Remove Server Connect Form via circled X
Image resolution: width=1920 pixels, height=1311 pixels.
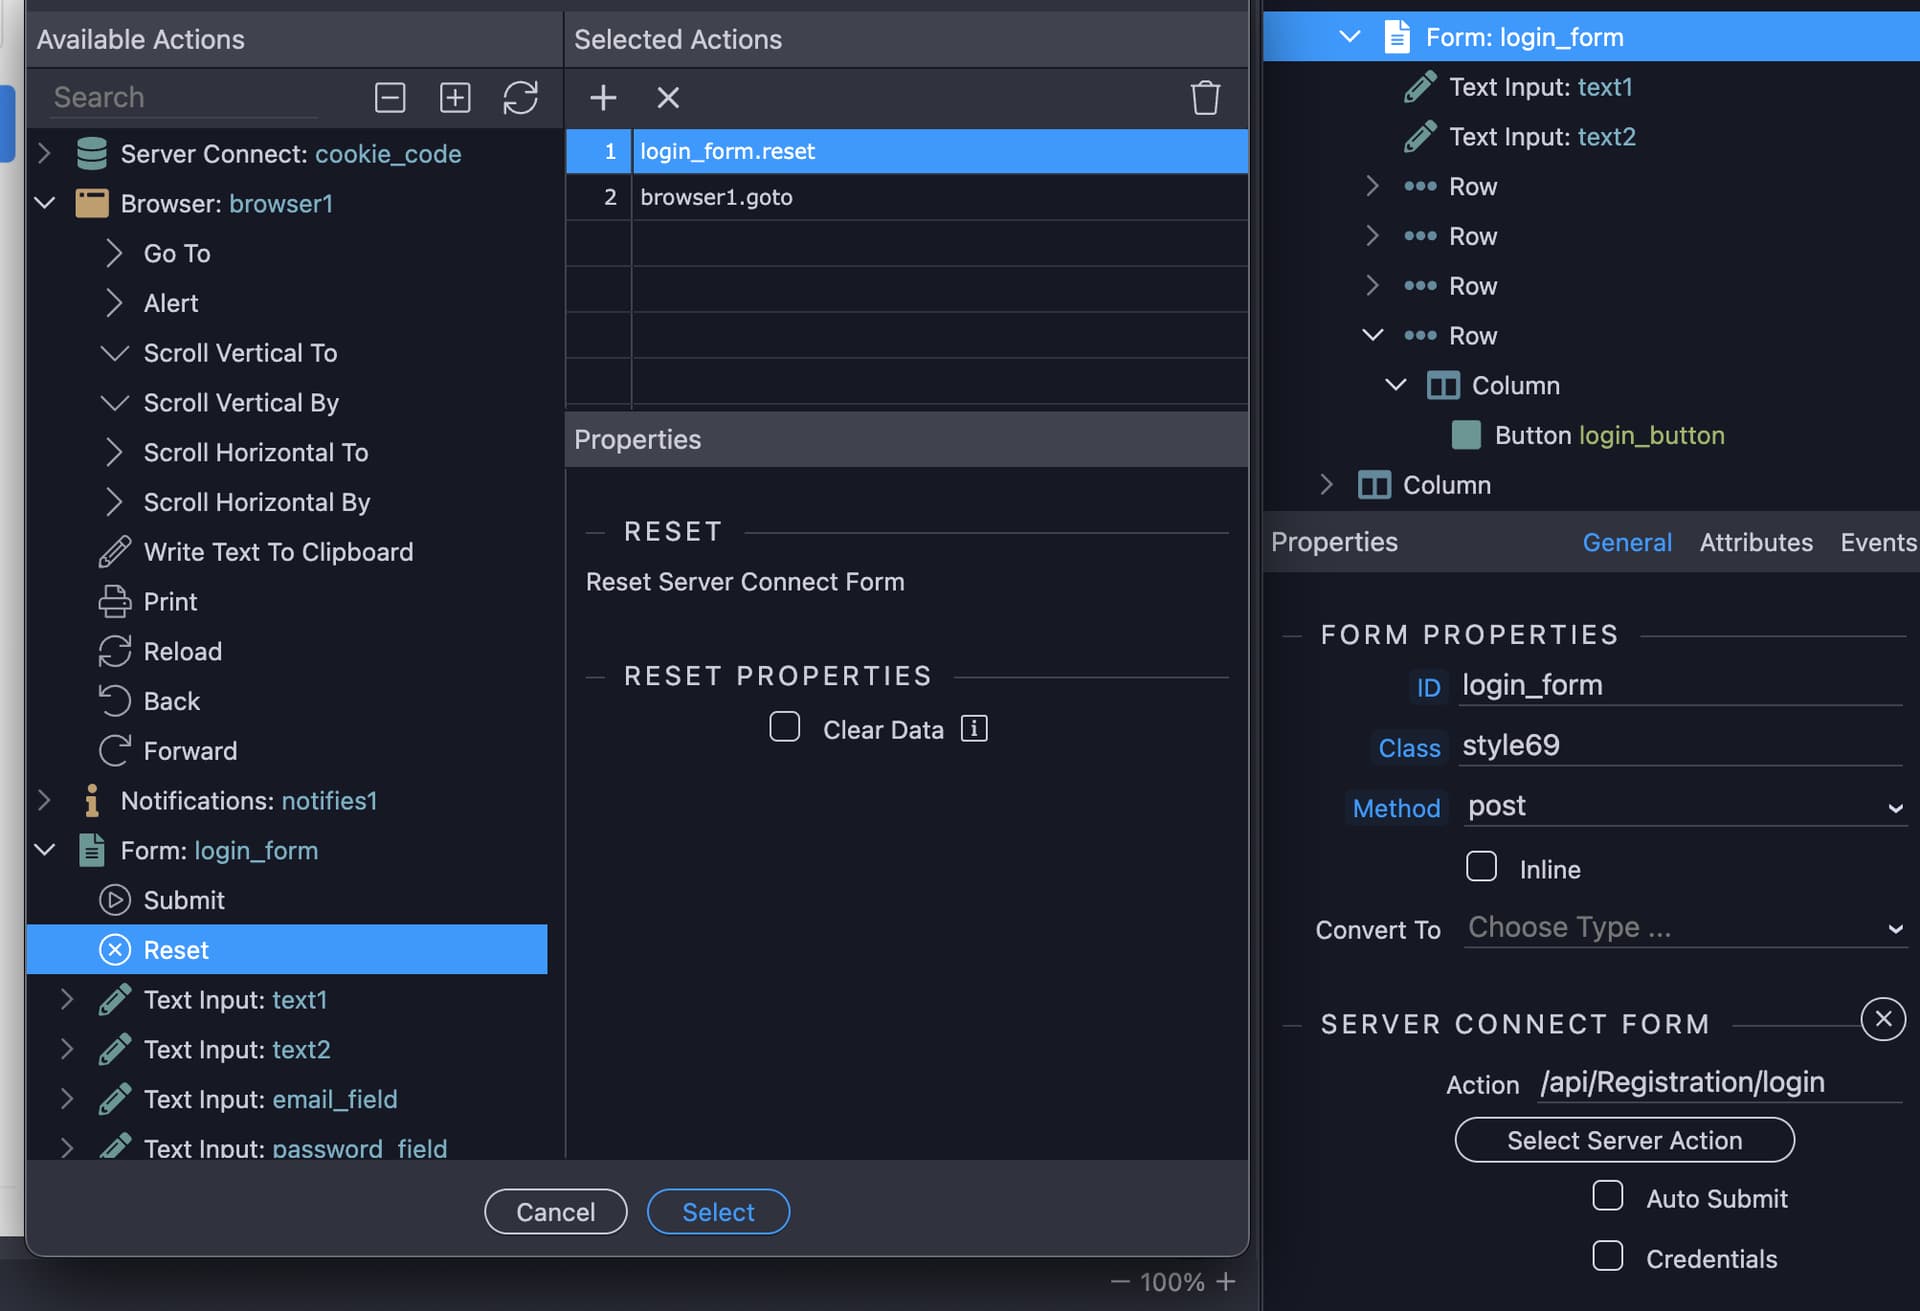(x=1883, y=1019)
